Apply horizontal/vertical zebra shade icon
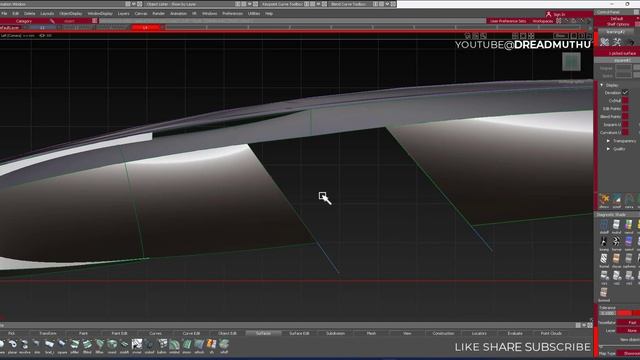Viewport: 640px width, 360px height. point(616,243)
